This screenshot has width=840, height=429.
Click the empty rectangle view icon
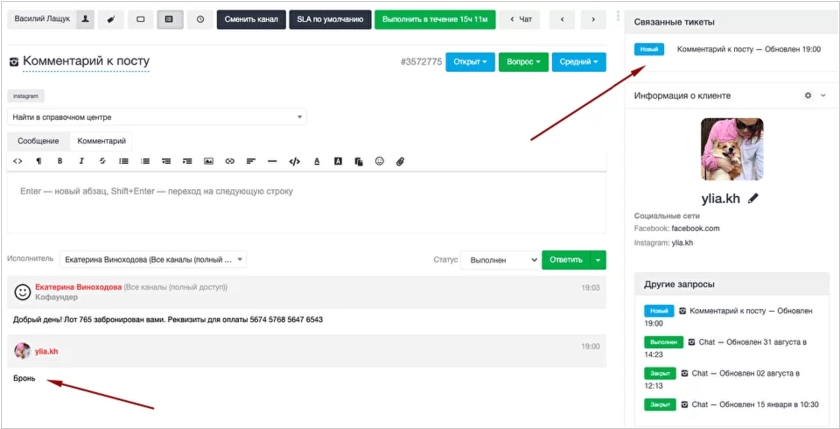click(141, 19)
